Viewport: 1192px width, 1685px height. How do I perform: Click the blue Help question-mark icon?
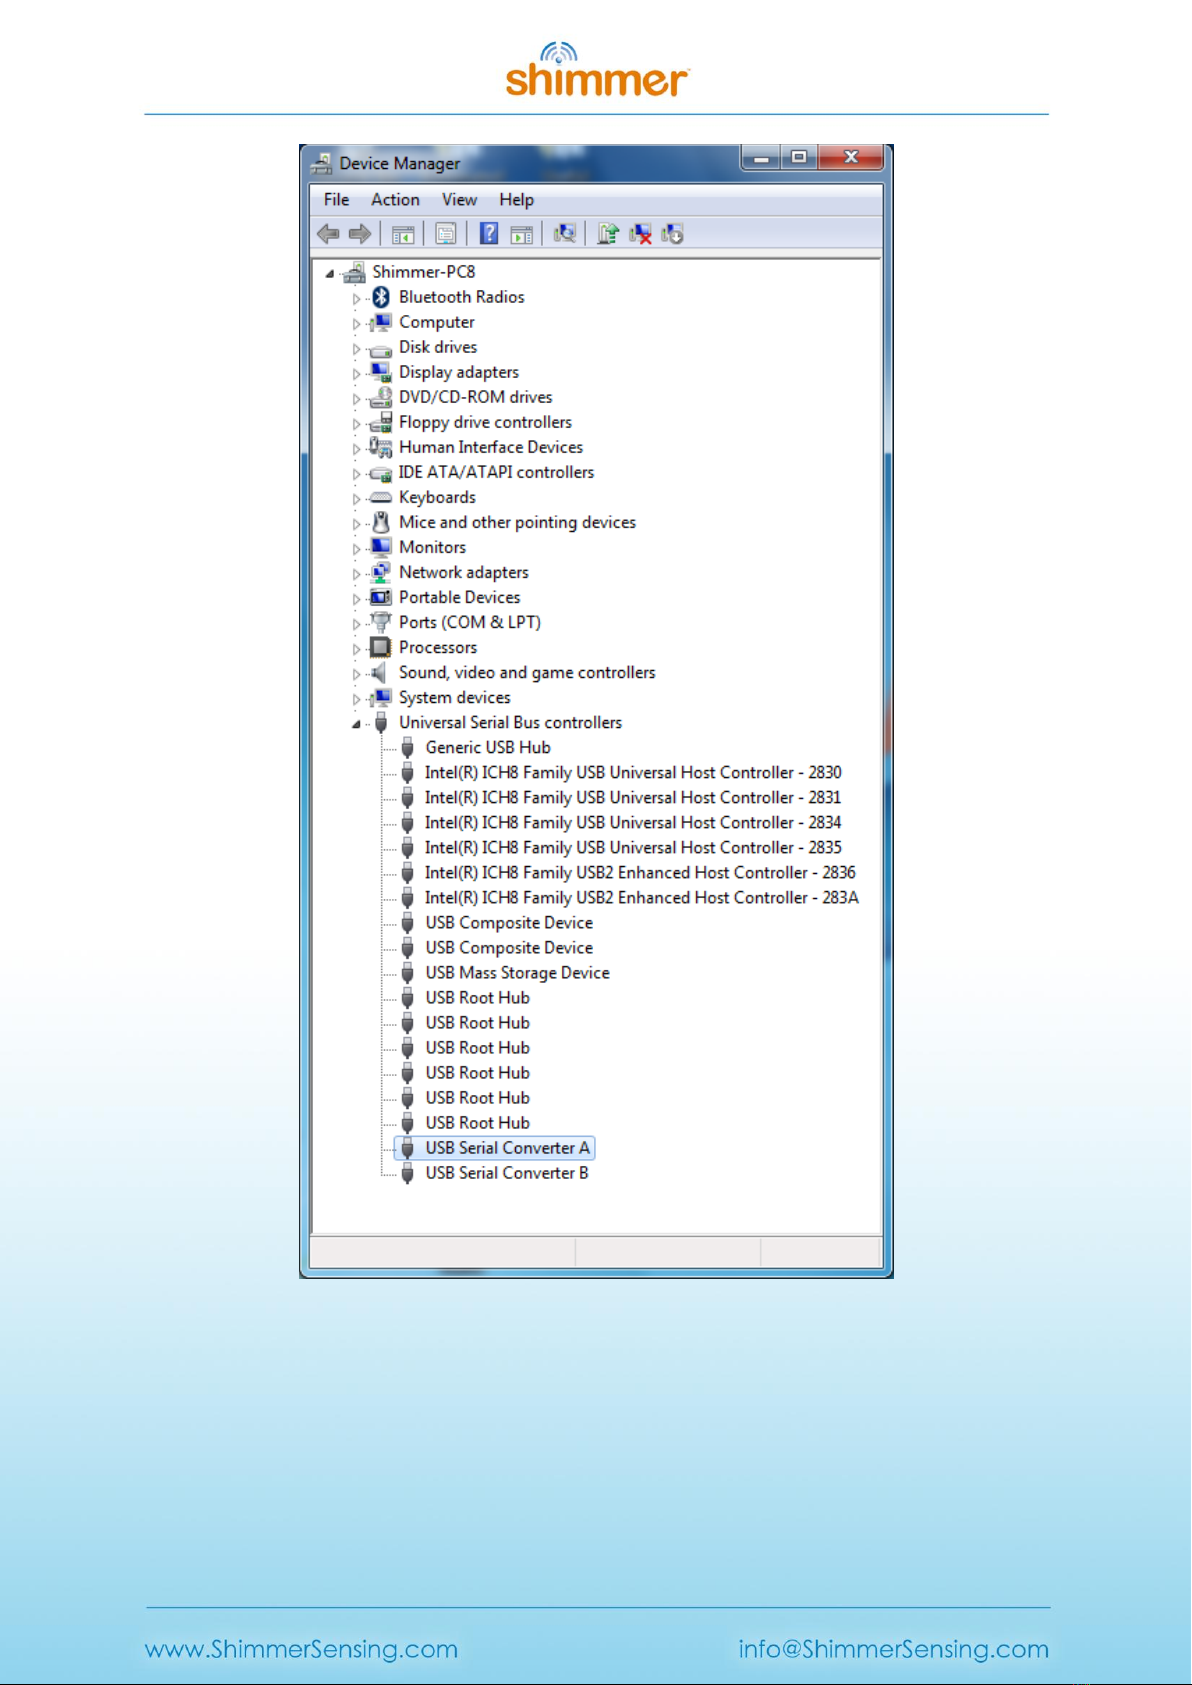[488, 234]
